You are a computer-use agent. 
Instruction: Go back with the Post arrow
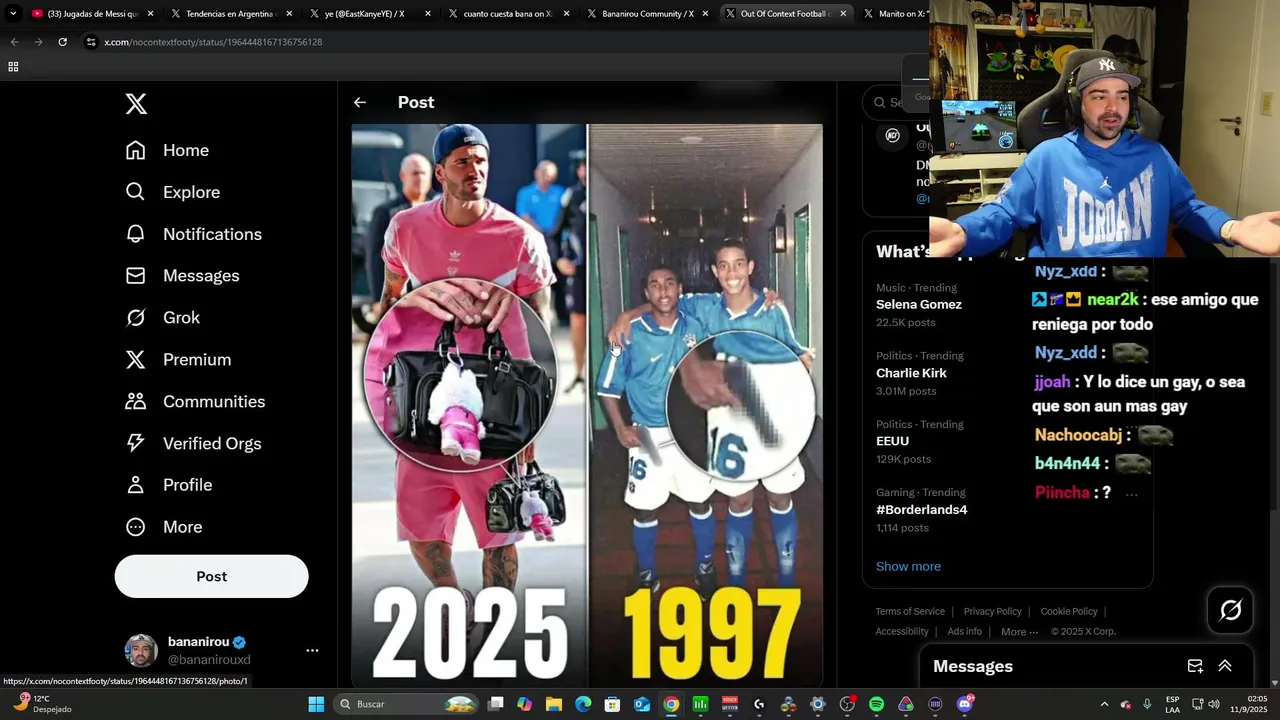[x=360, y=102]
